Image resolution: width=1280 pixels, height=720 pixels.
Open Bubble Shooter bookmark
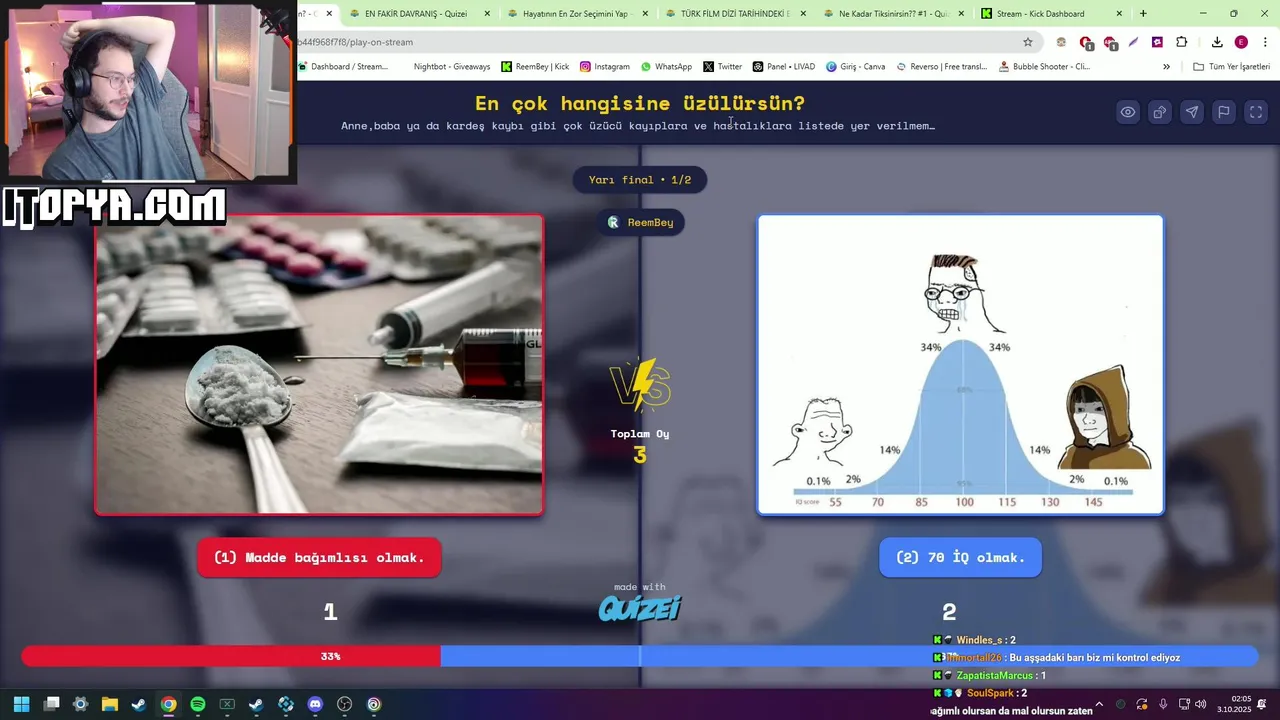(1044, 67)
